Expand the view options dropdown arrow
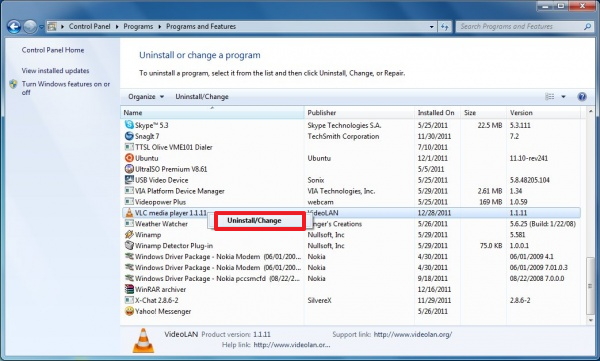Screen dimensions: 600x361 563,96
